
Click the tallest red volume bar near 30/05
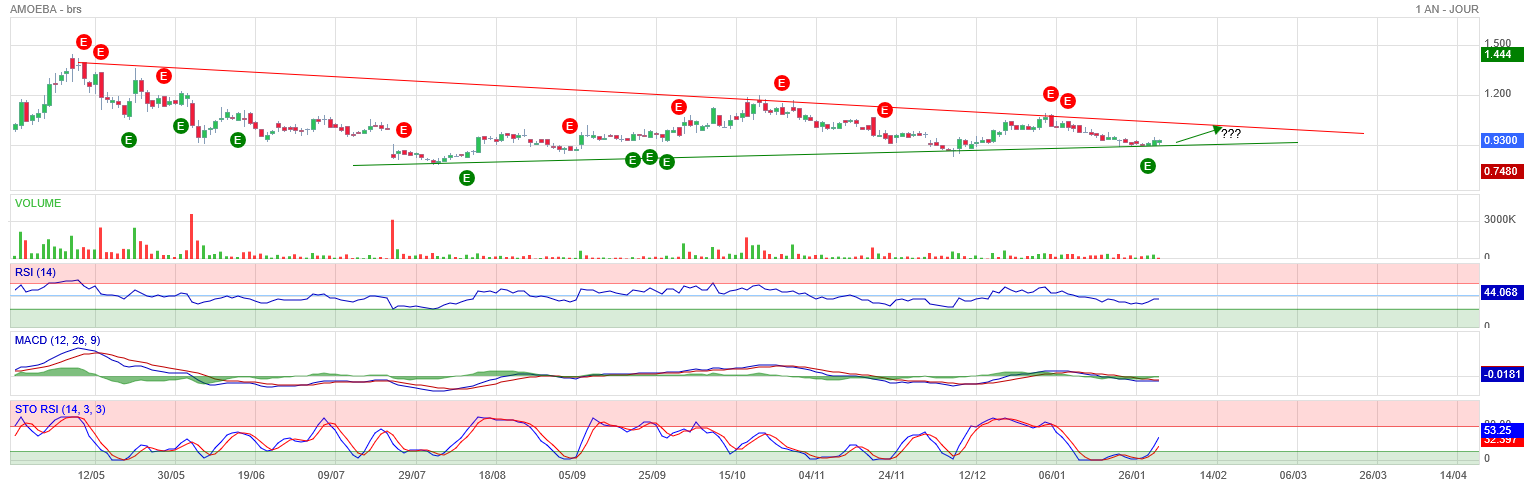pos(191,236)
